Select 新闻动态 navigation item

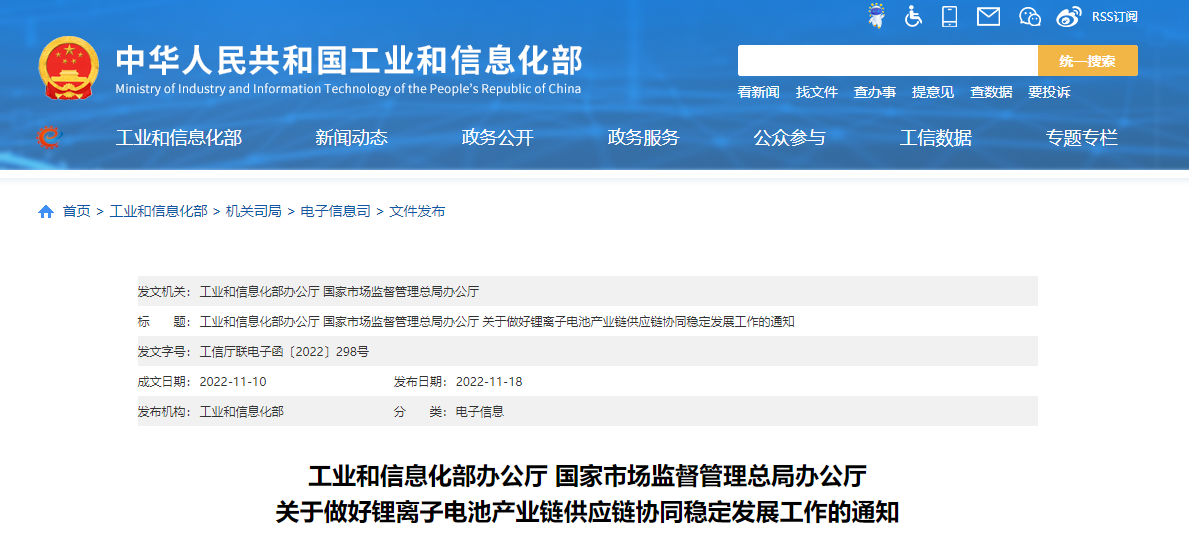(352, 138)
